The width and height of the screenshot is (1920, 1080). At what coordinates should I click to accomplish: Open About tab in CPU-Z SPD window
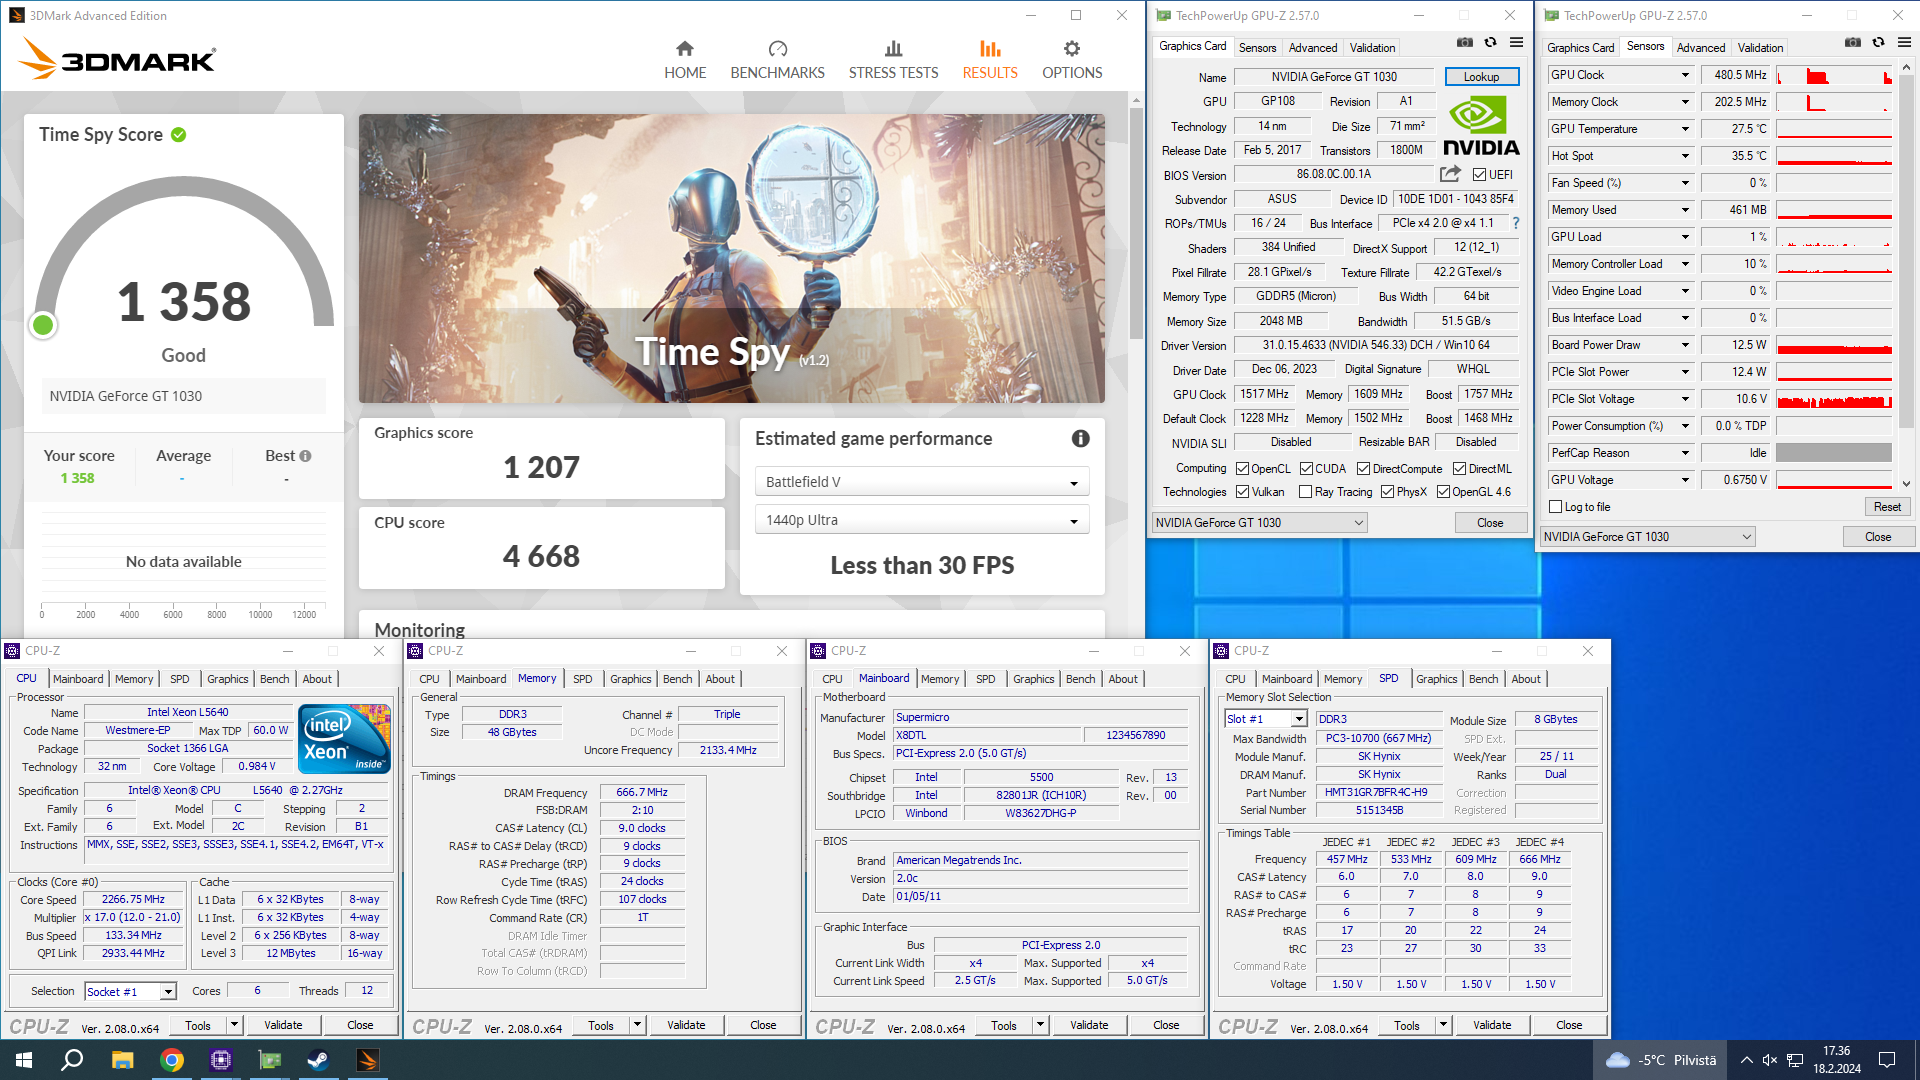[x=1526, y=679]
